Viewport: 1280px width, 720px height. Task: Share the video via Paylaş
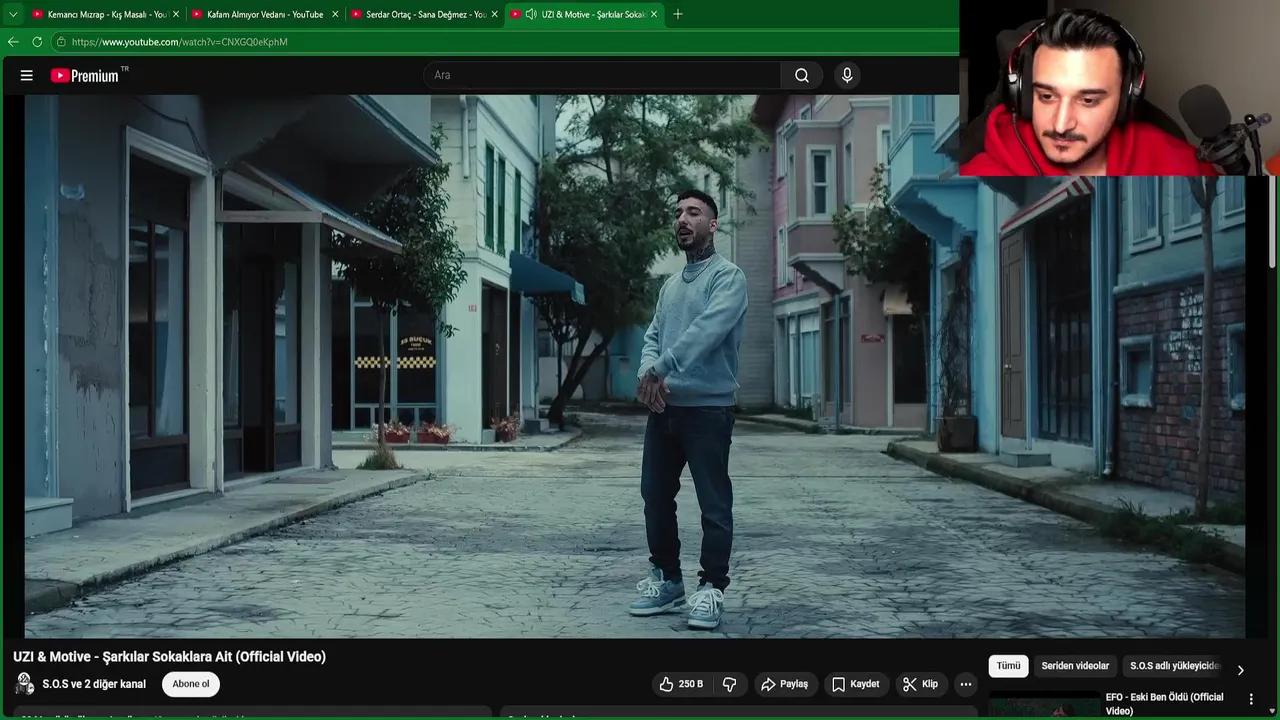pyautogui.click(x=784, y=684)
